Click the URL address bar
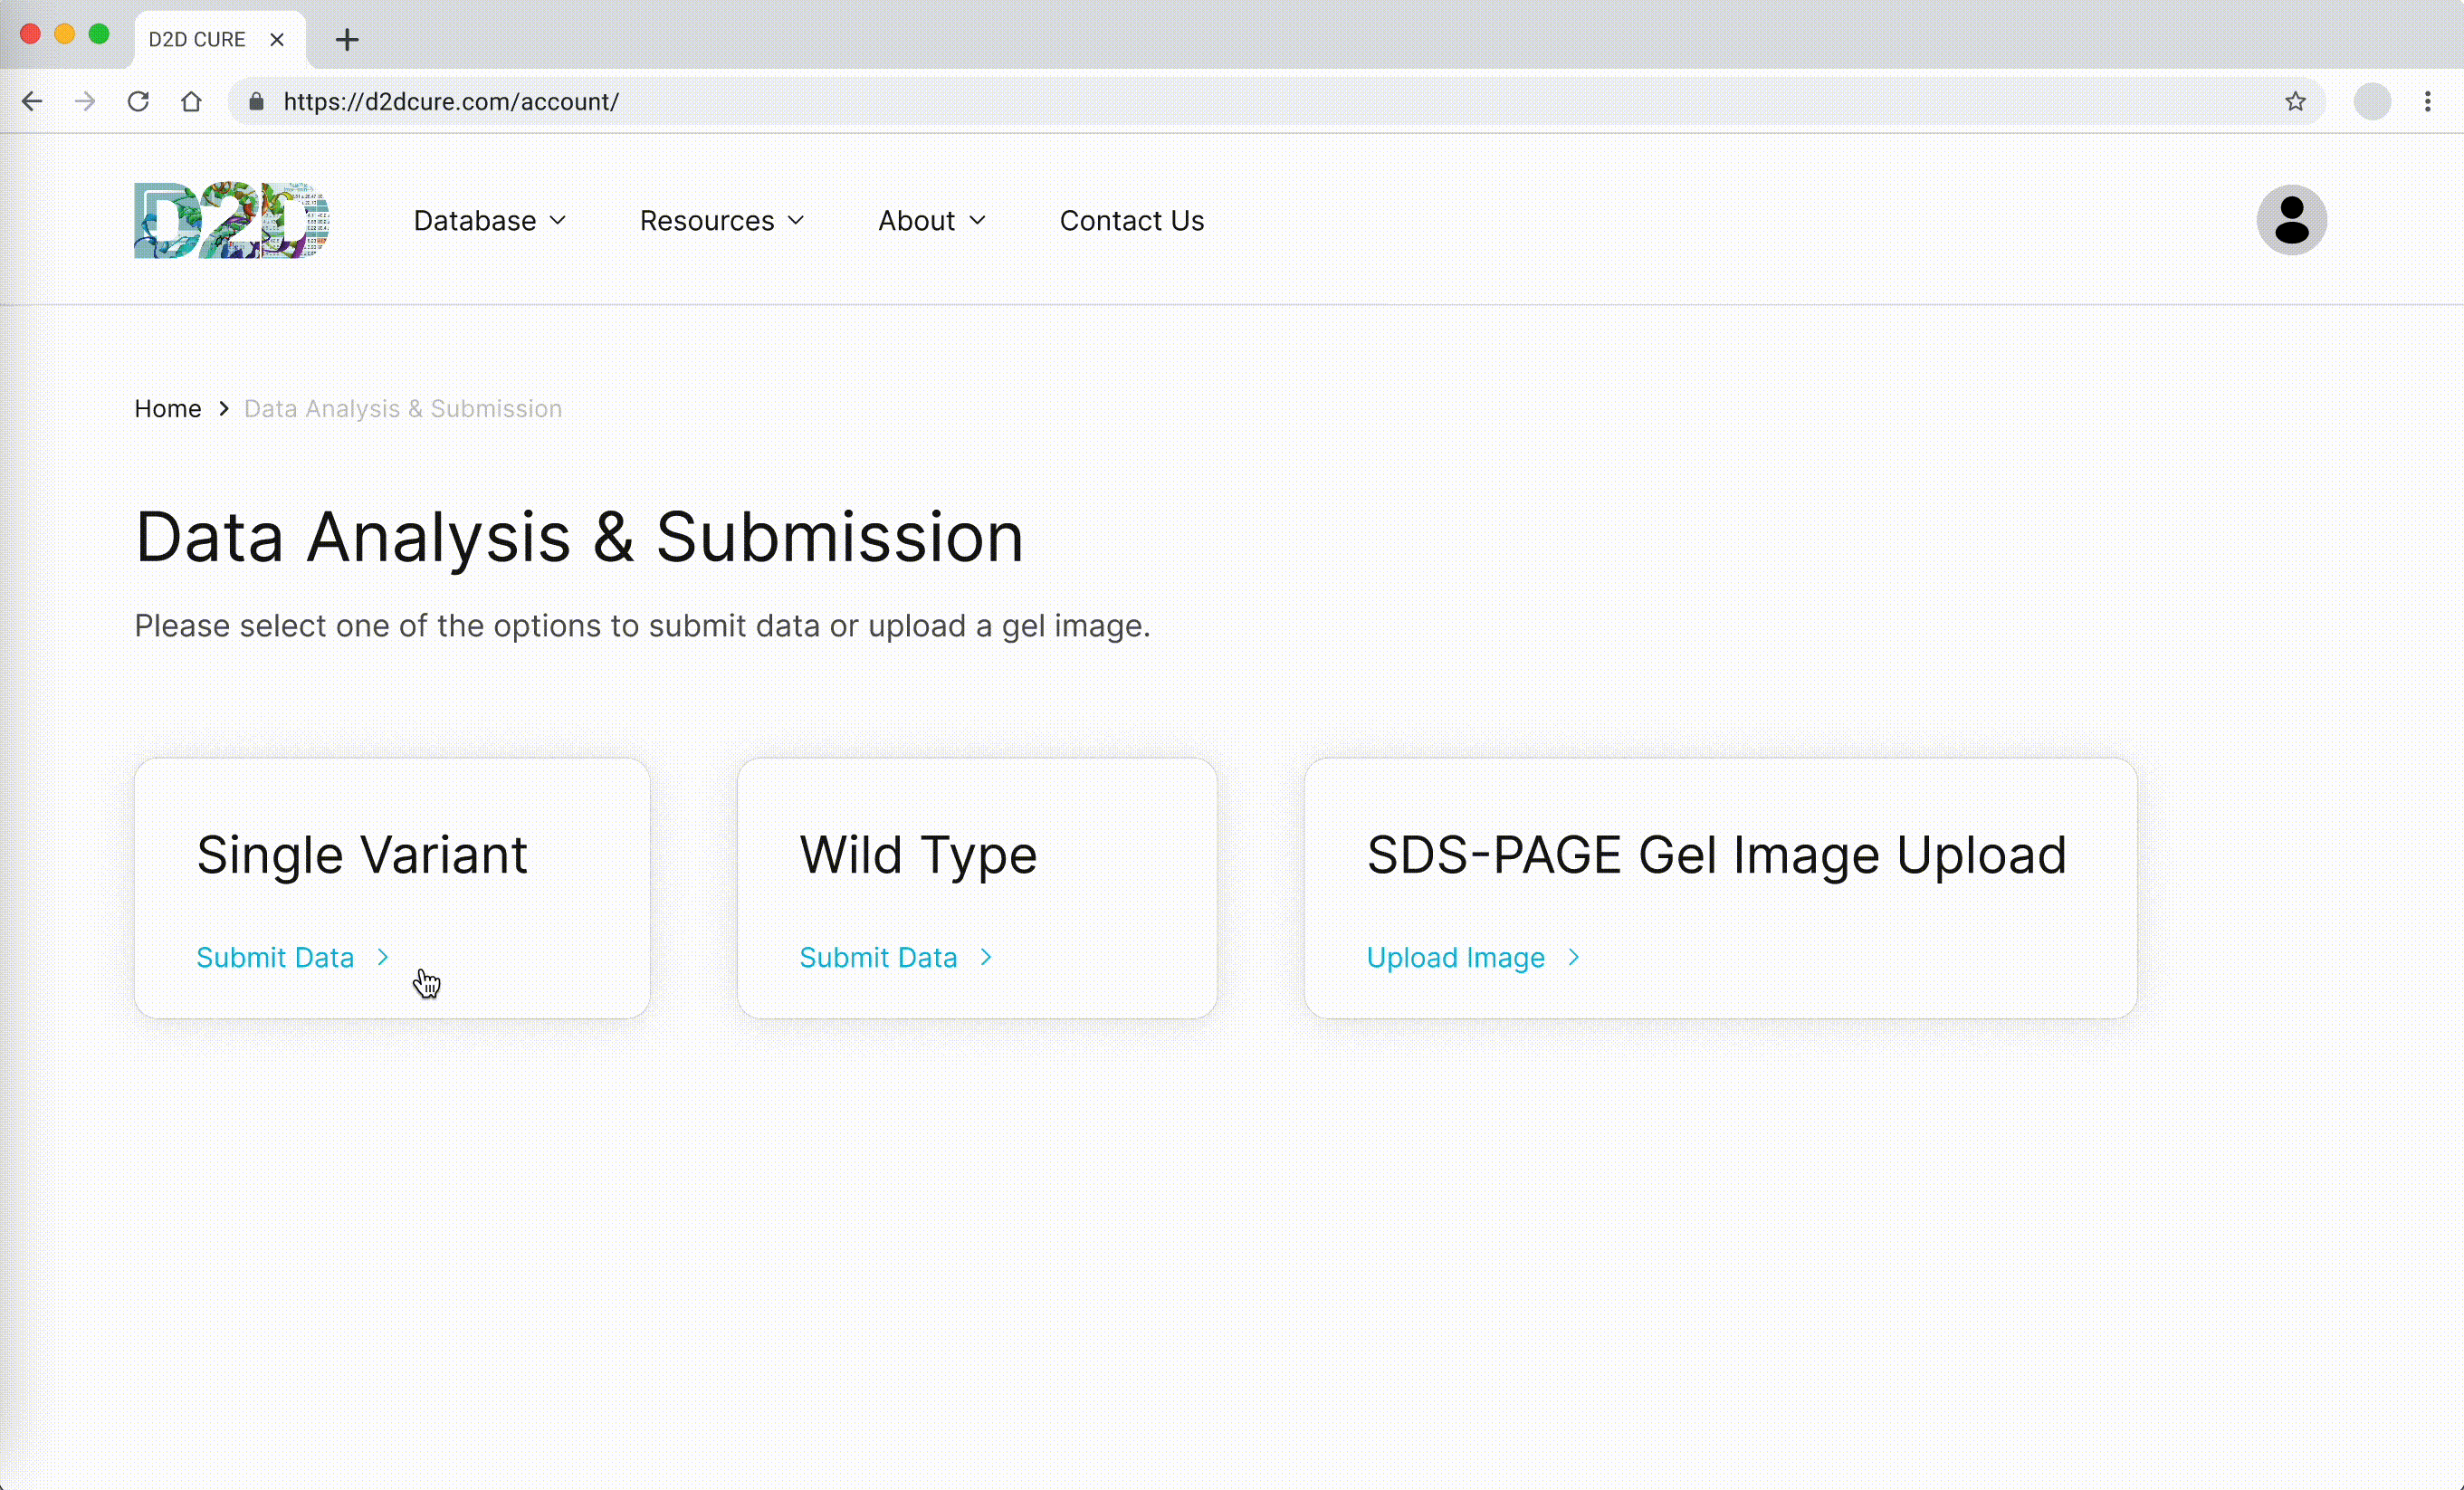Image resolution: width=2464 pixels, height=1490 pixels. pos(1200,102)
